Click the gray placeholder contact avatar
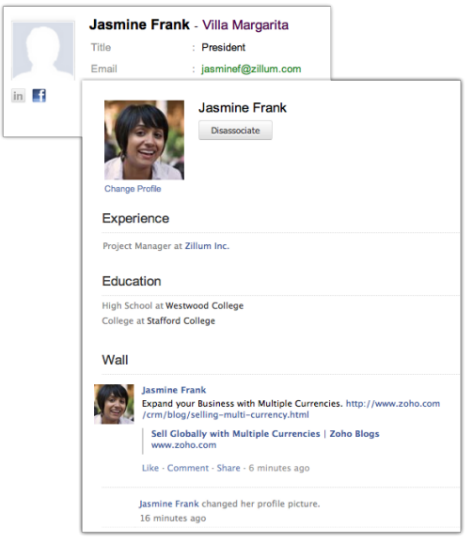 pyautogui.click(x=43, y=51)
